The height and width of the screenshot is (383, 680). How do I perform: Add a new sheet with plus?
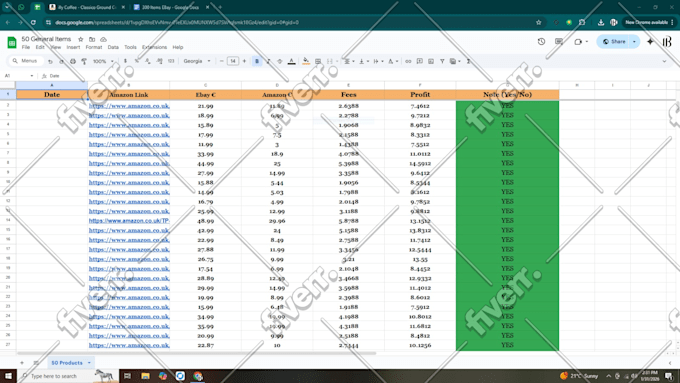pos(22,363)
